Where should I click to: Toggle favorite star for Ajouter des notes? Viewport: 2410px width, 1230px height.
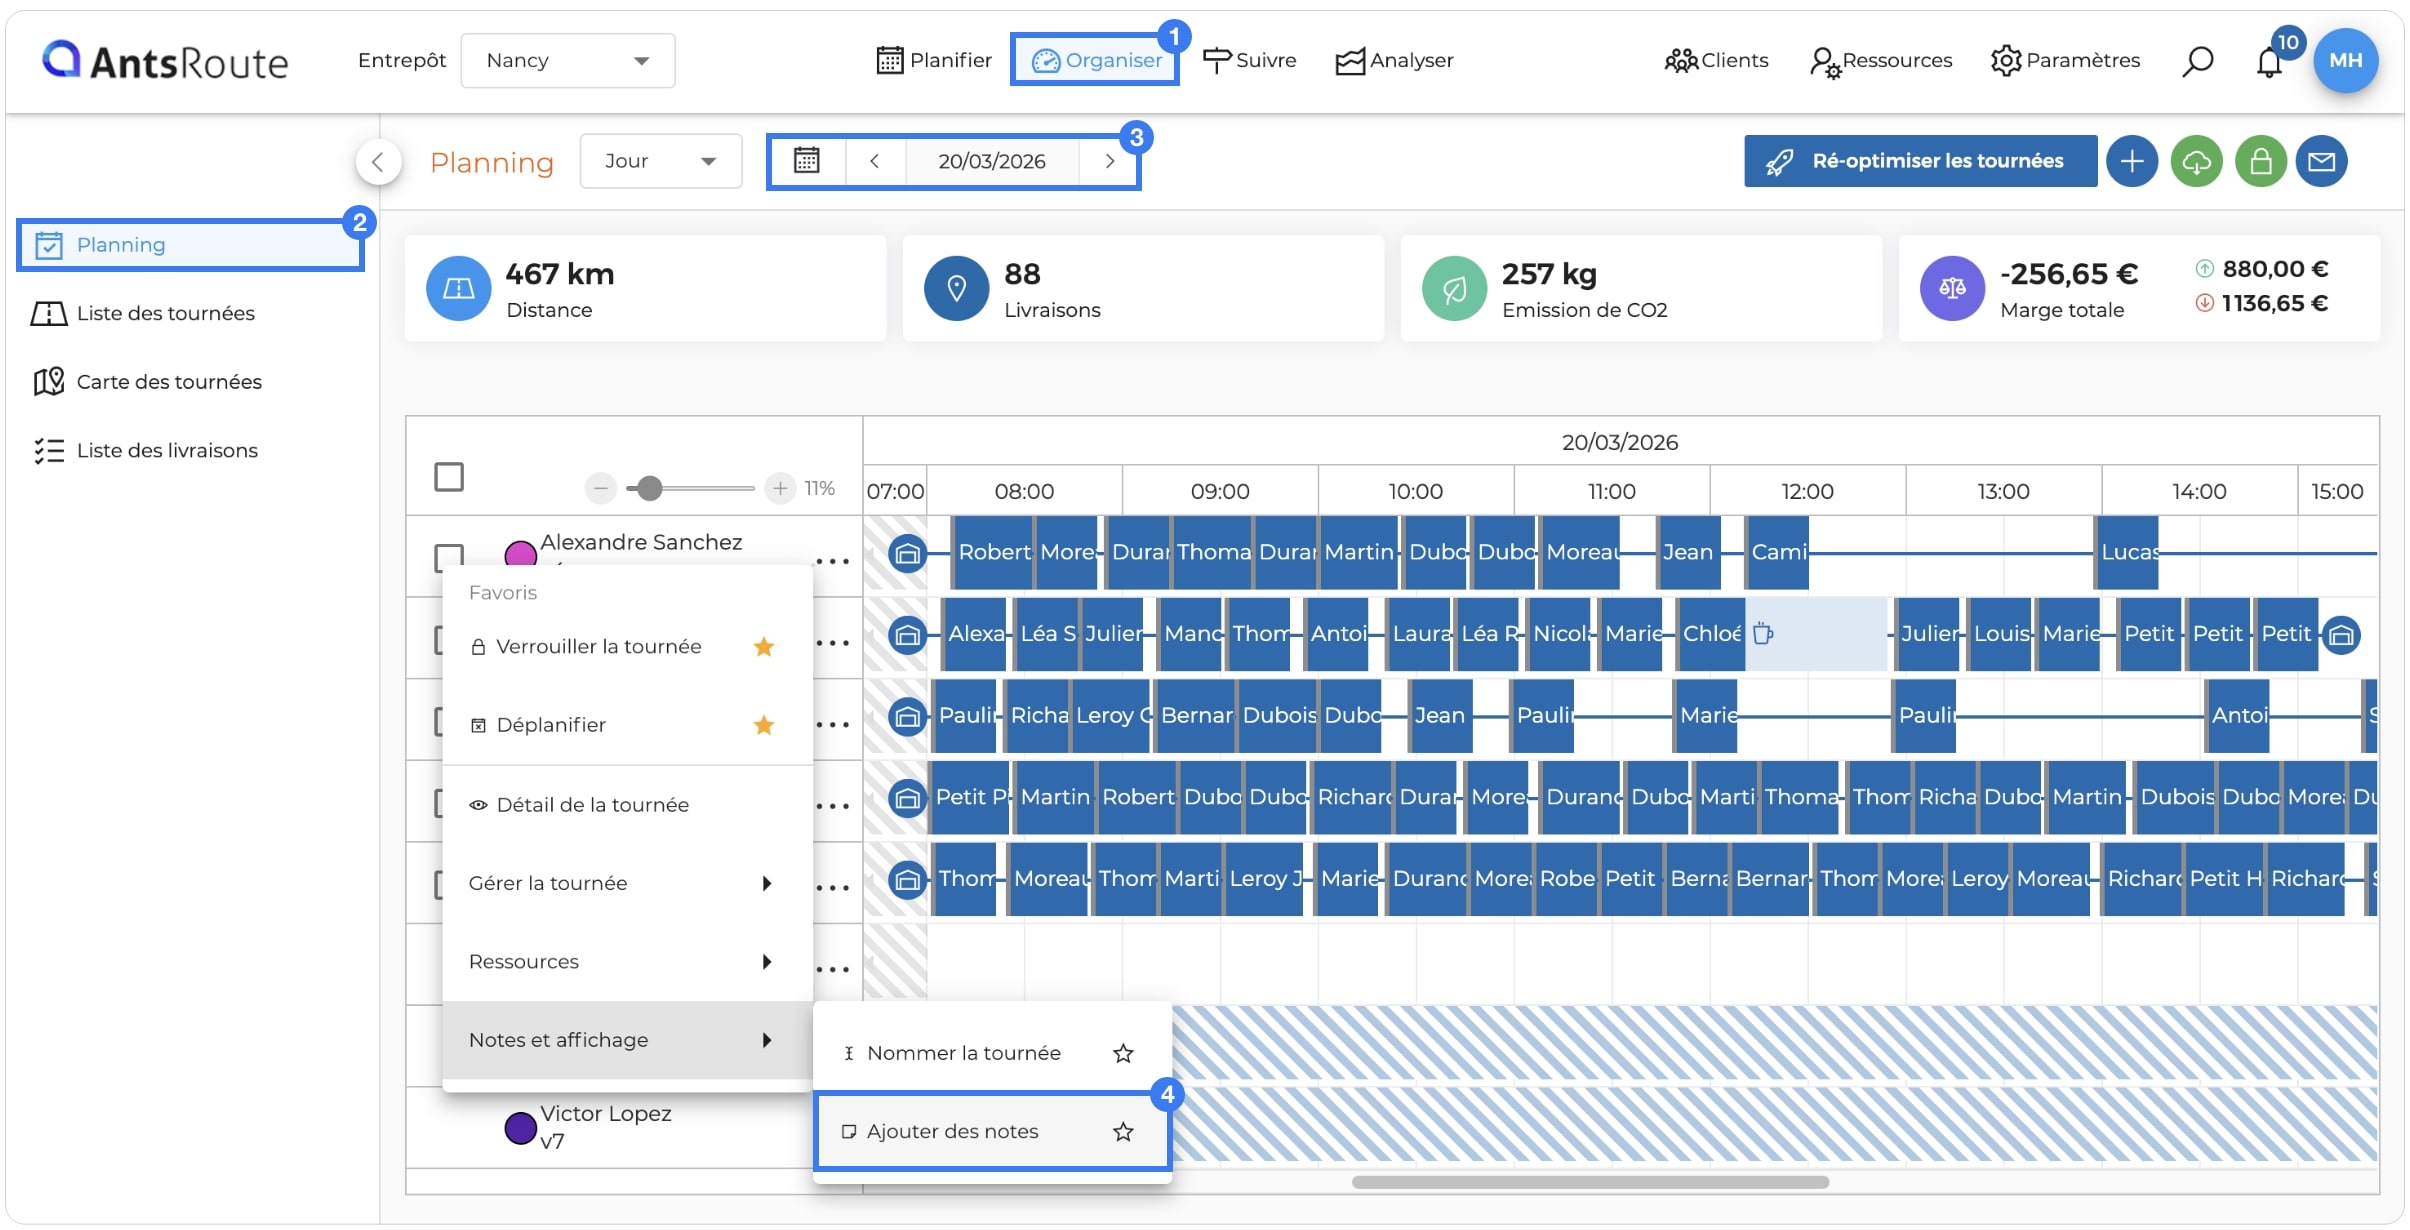pos(1123,1131)
